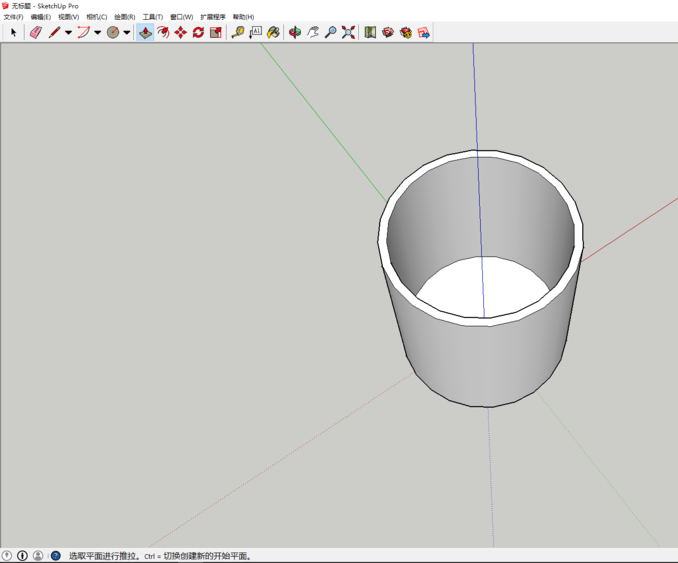Select the Scale tool
The image size is (678, 563).
tap(216, 32)
